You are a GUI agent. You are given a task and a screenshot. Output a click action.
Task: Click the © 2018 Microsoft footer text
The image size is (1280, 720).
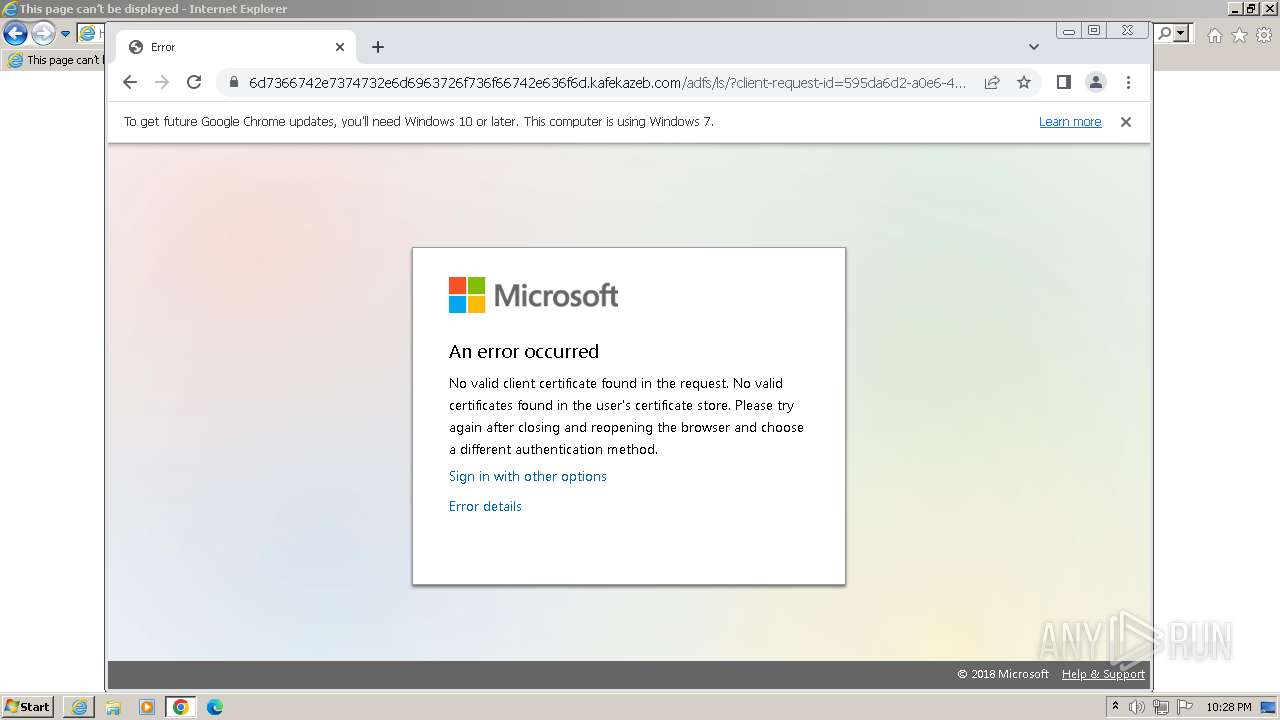point(1003,674)
